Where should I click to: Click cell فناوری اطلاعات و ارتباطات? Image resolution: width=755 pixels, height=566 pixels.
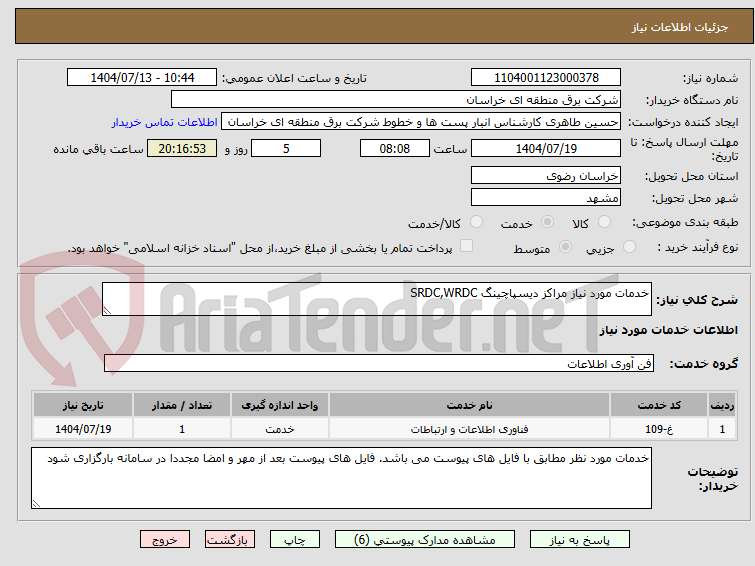coord(469,429)
